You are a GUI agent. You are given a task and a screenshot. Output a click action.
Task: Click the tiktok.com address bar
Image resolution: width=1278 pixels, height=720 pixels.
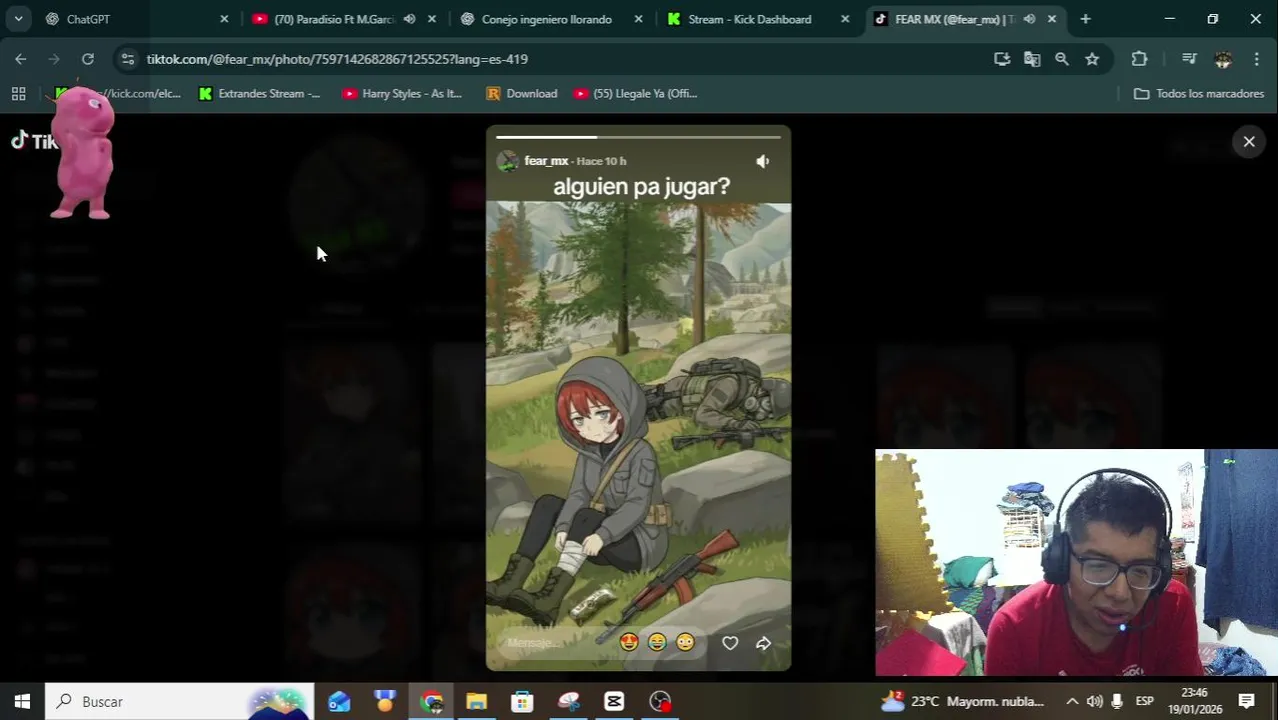click(x=560, y=59)
